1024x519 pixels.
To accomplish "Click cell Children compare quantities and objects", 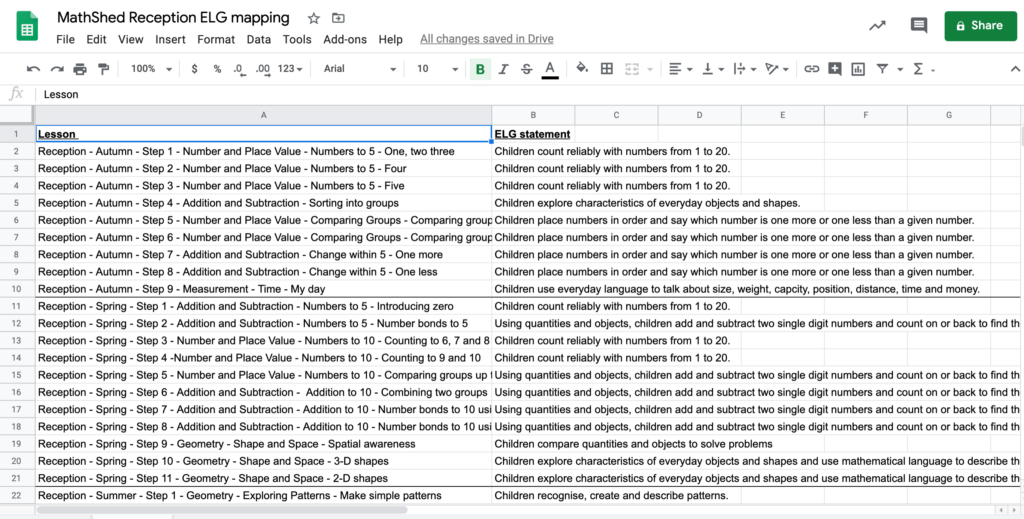I will click(x=533, y=444).
